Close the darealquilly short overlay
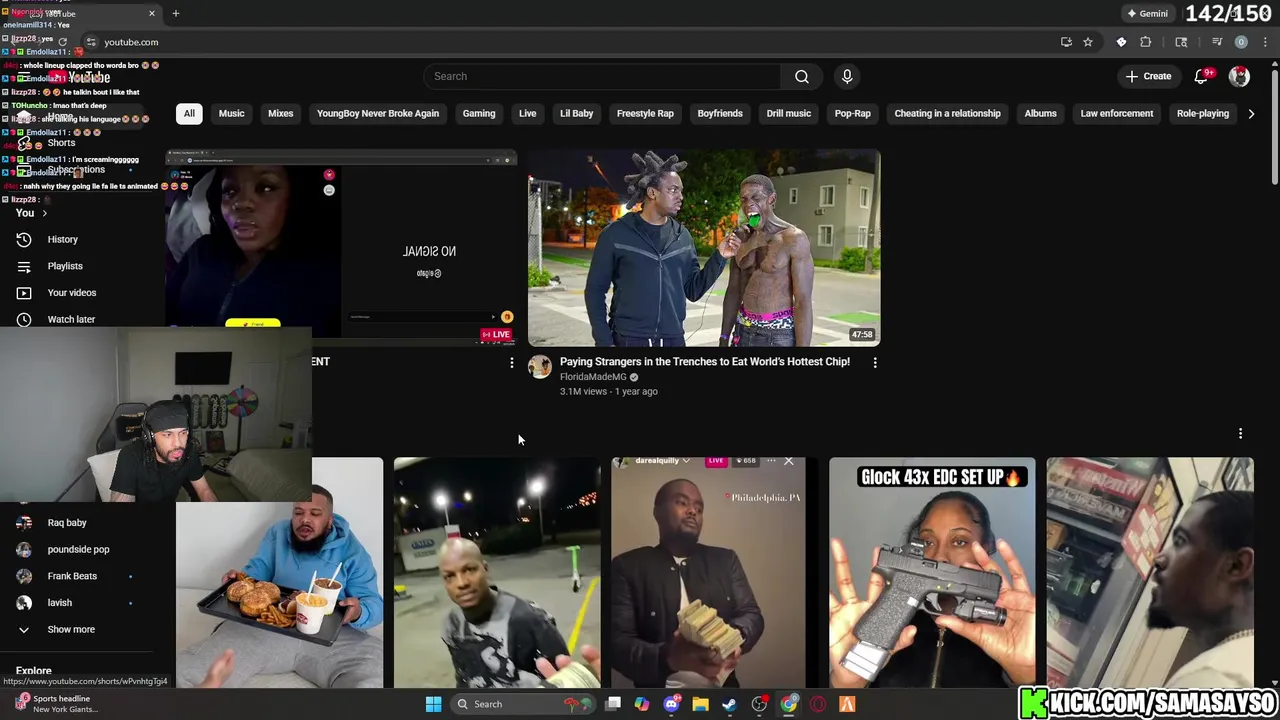1280x720 pixels. point(788,461)
